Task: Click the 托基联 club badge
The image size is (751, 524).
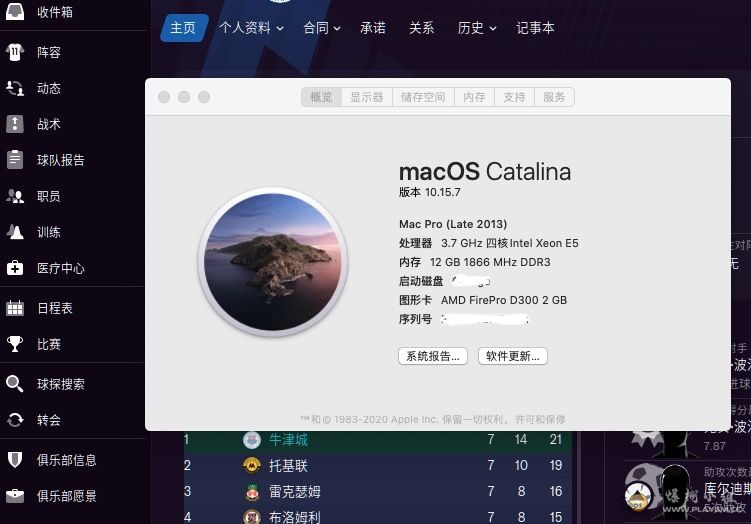Action: coord(252,465)
